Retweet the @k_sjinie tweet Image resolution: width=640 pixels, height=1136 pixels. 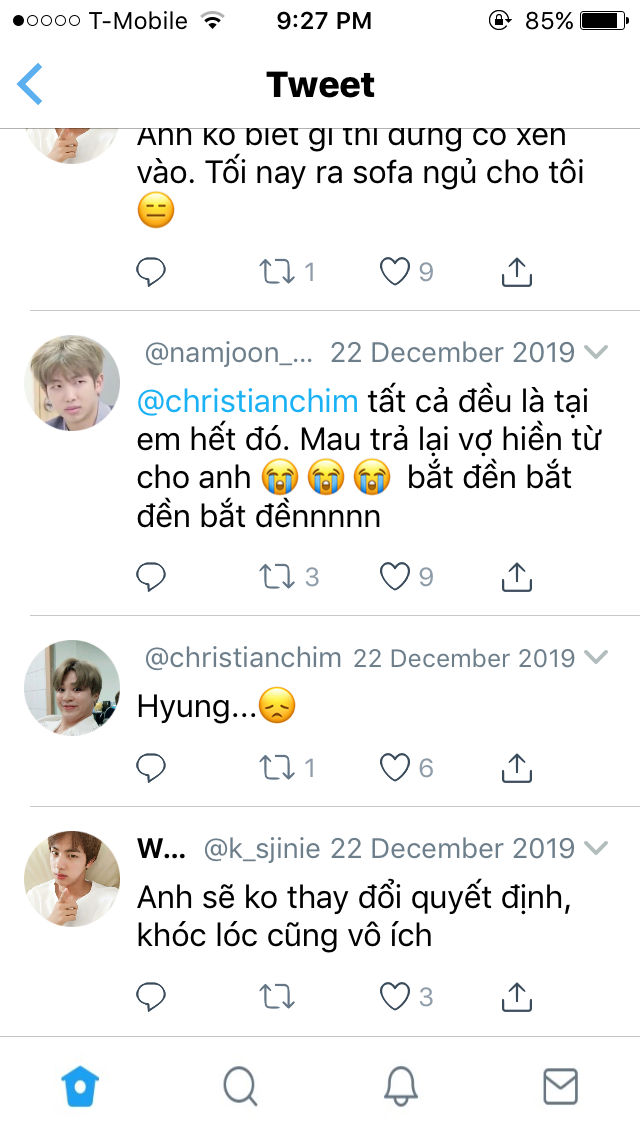pos(277,995)
